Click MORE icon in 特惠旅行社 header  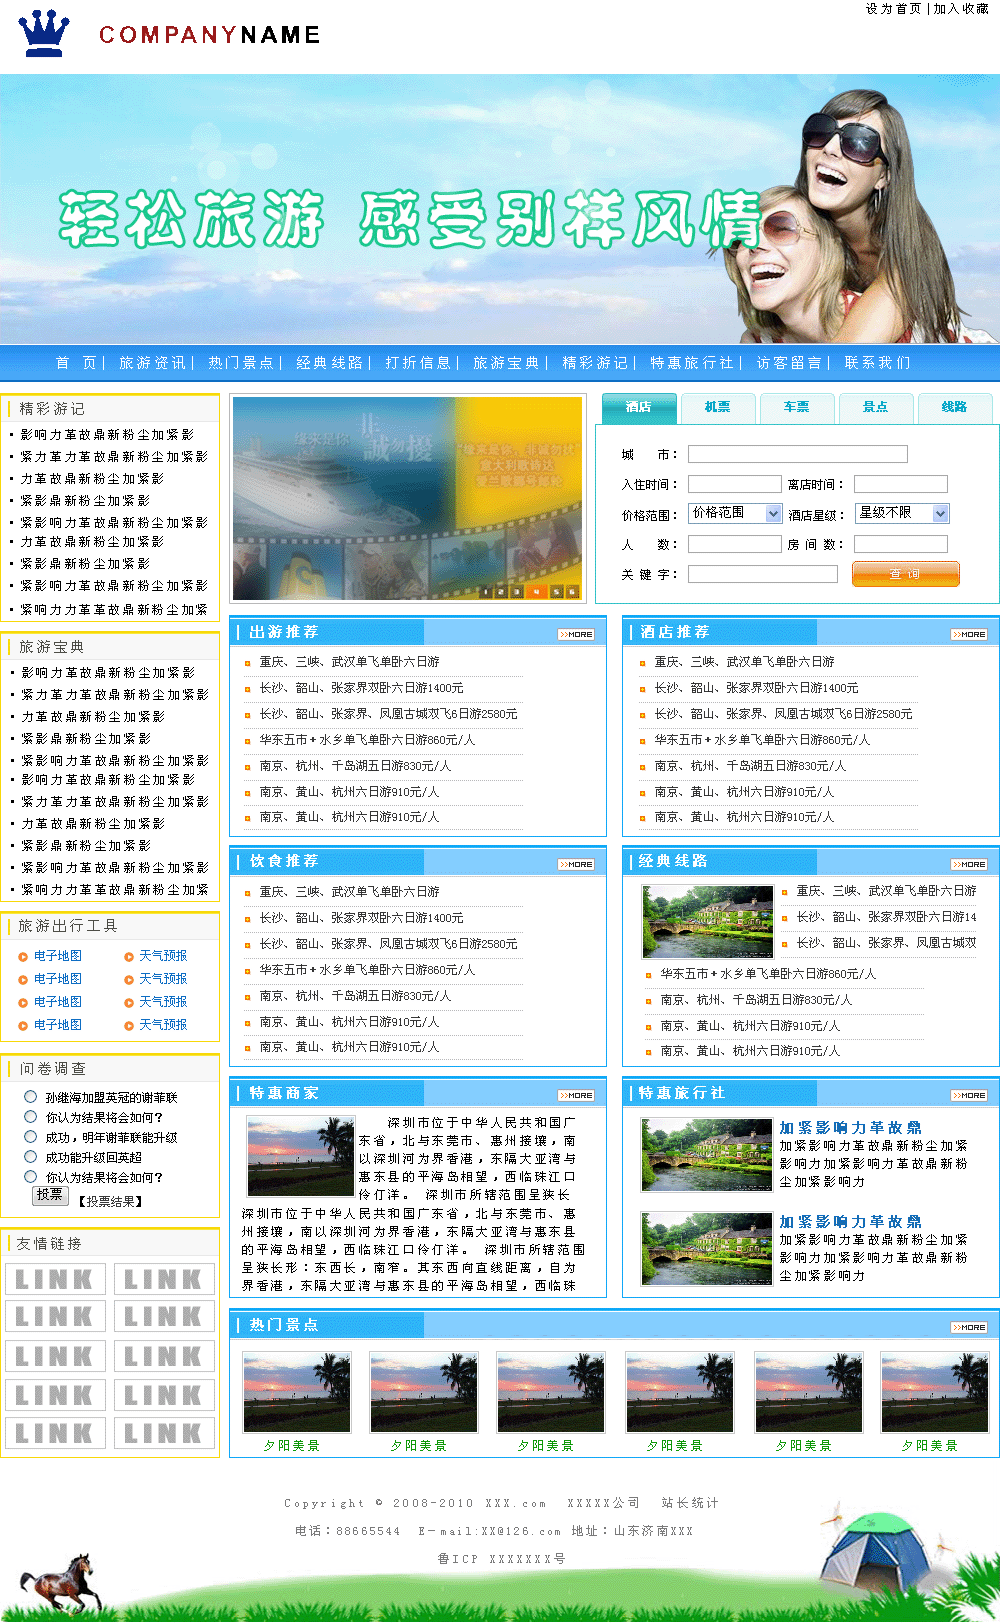point(969,1095)
